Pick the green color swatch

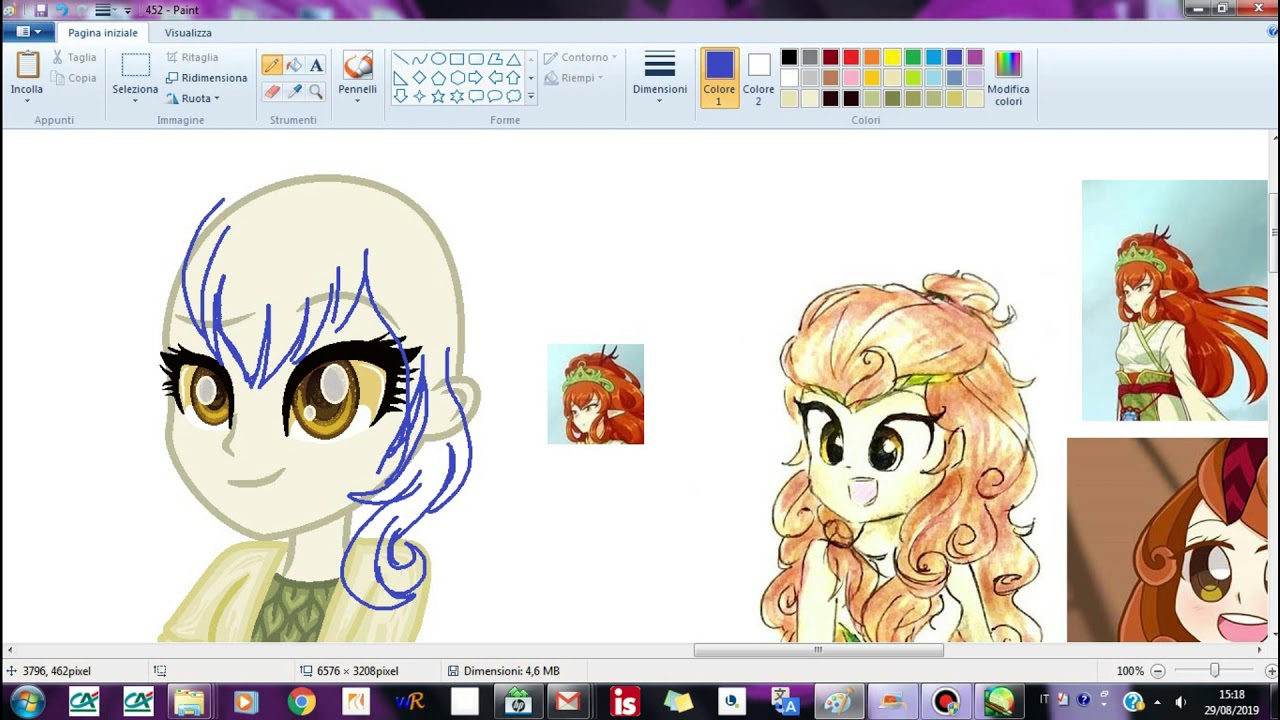coord(913,58)
